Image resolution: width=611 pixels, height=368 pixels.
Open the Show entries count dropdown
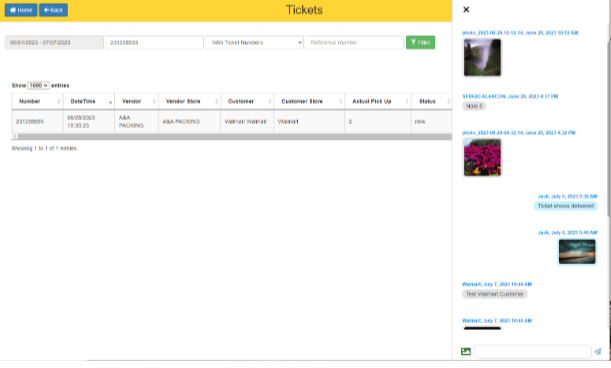click(38, 85)
